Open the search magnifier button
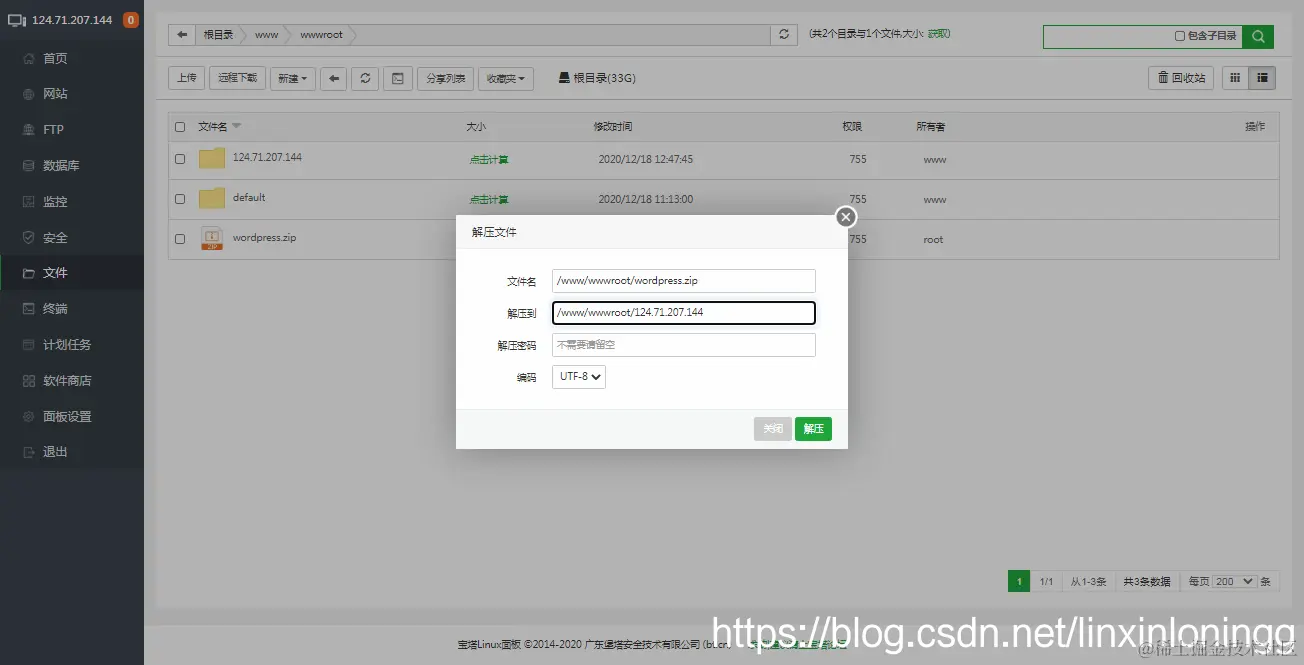The image size is (1304, 665). 1259,36
